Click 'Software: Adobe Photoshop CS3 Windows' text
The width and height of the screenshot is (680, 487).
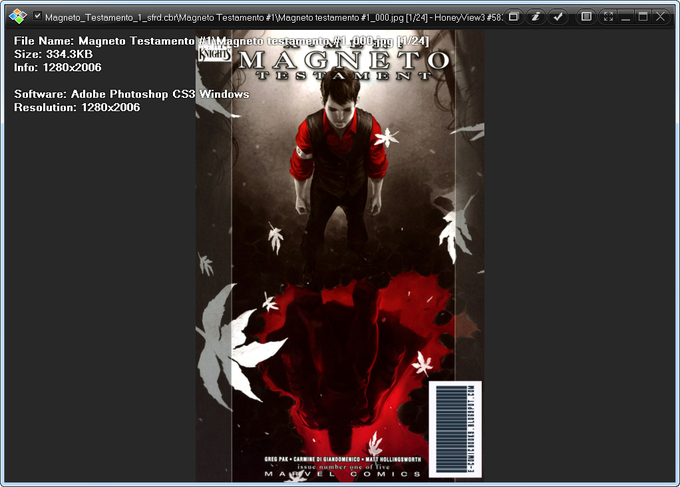pyautogui.click(x=131, y=94)
